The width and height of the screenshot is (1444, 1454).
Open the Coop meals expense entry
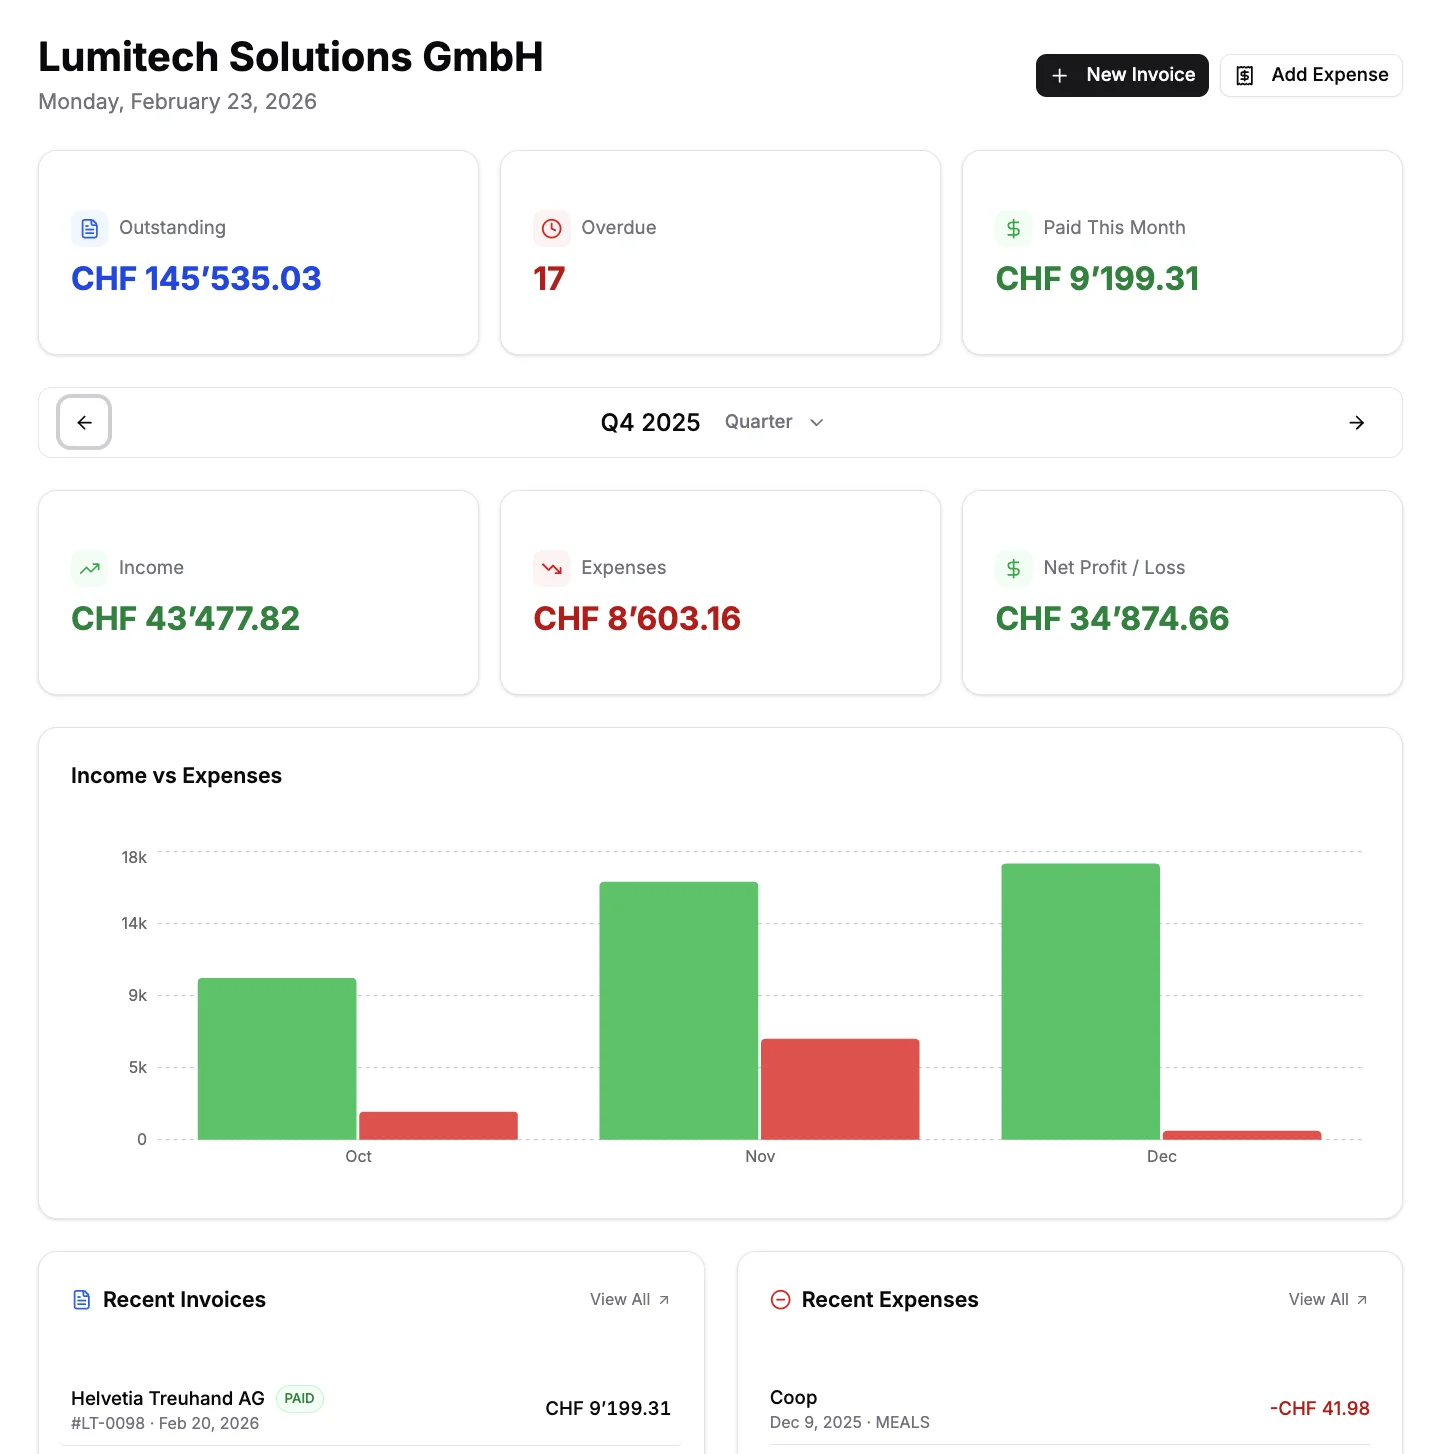coord(1069,1409)
